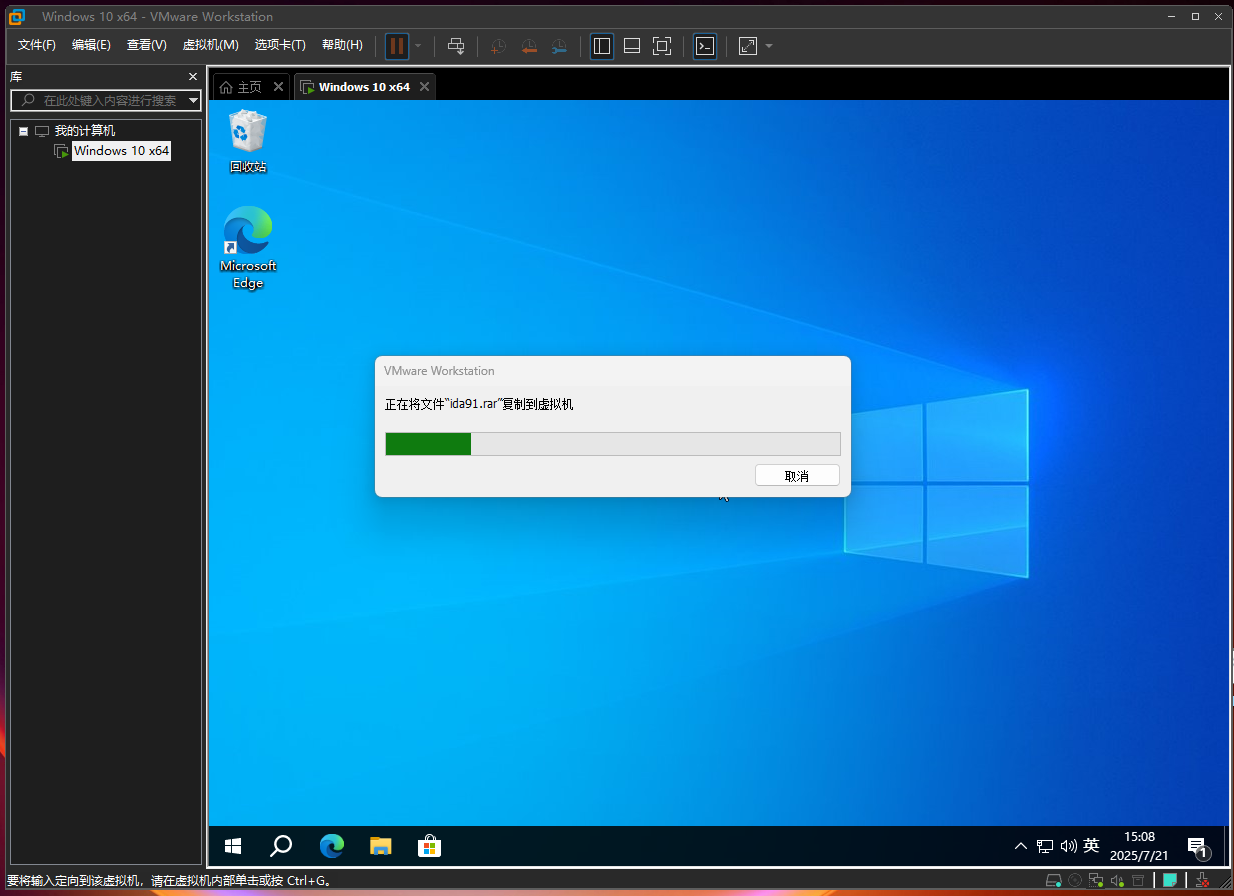Viewport: 1234px width, 896px height.
Task: Expand the library search filter dropdown
Action: (193, 100)
